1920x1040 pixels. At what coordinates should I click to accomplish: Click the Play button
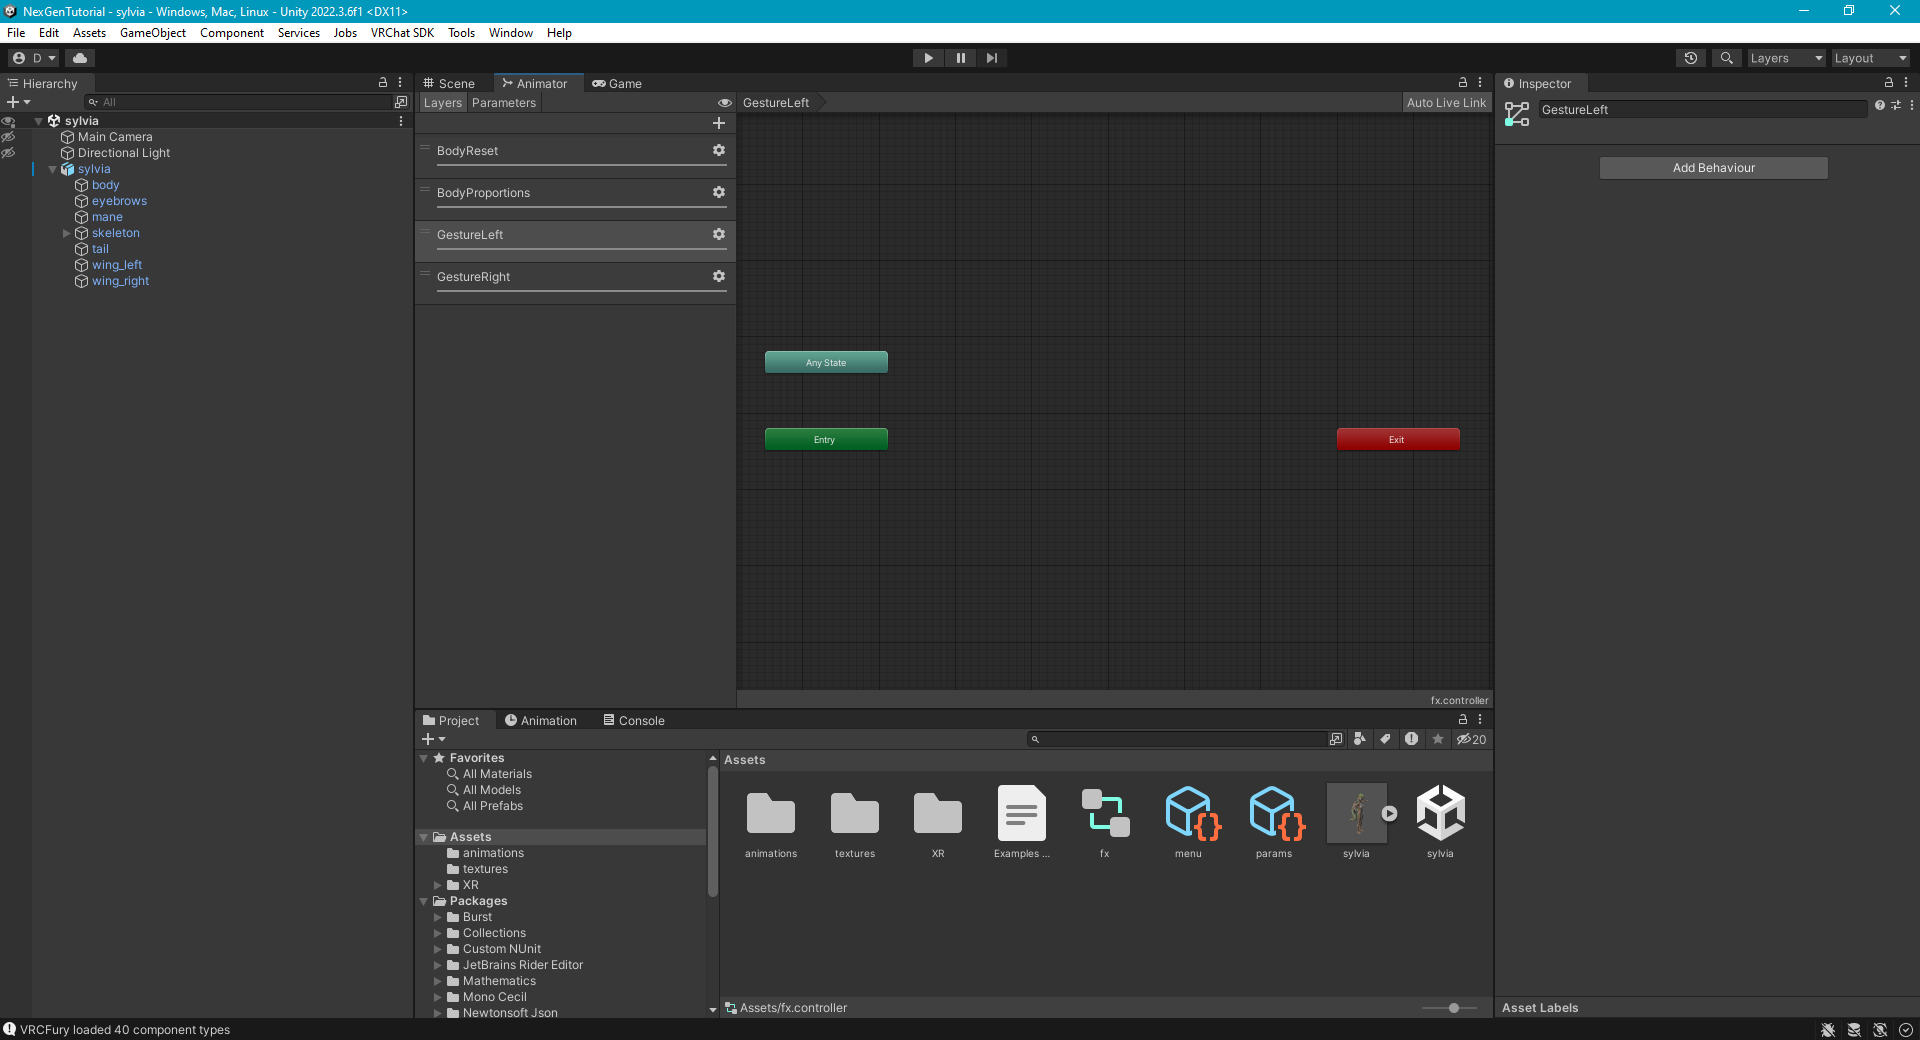point(928,58)
